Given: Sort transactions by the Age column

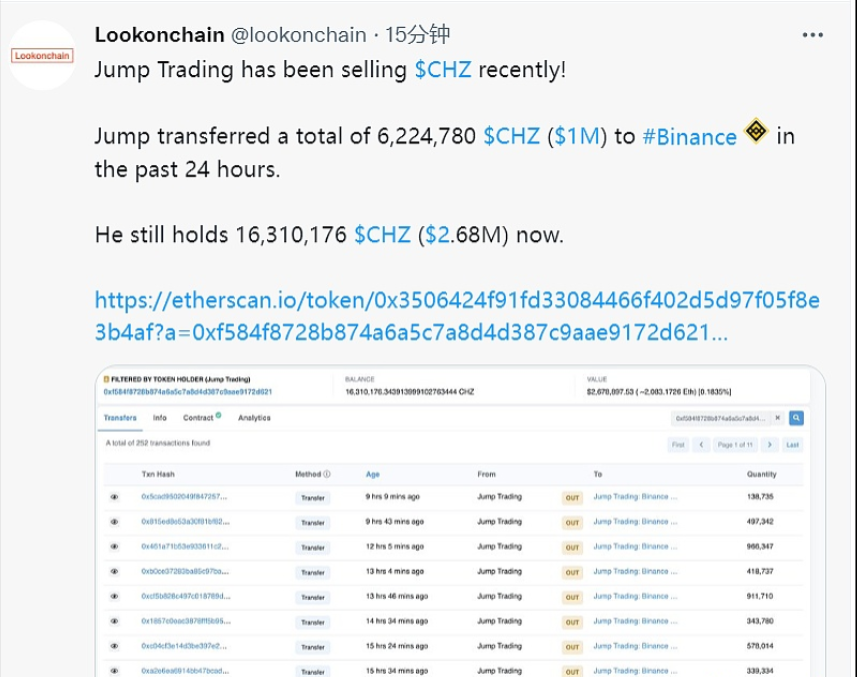Looking at the screenshot, I should click(373, 474).
